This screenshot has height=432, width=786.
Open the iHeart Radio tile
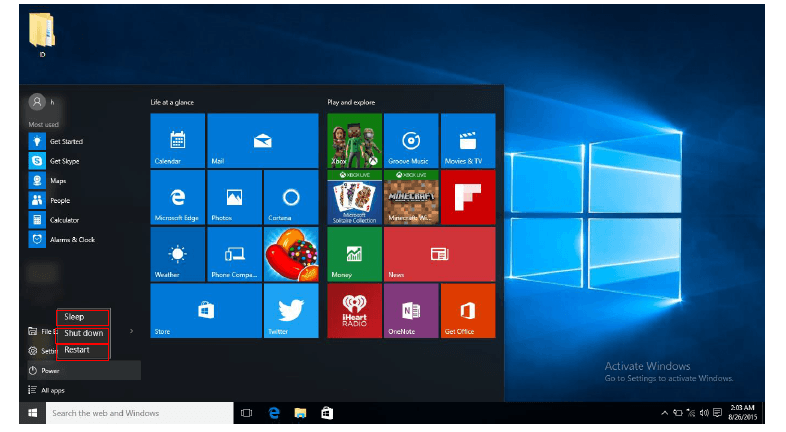(354, 311)
